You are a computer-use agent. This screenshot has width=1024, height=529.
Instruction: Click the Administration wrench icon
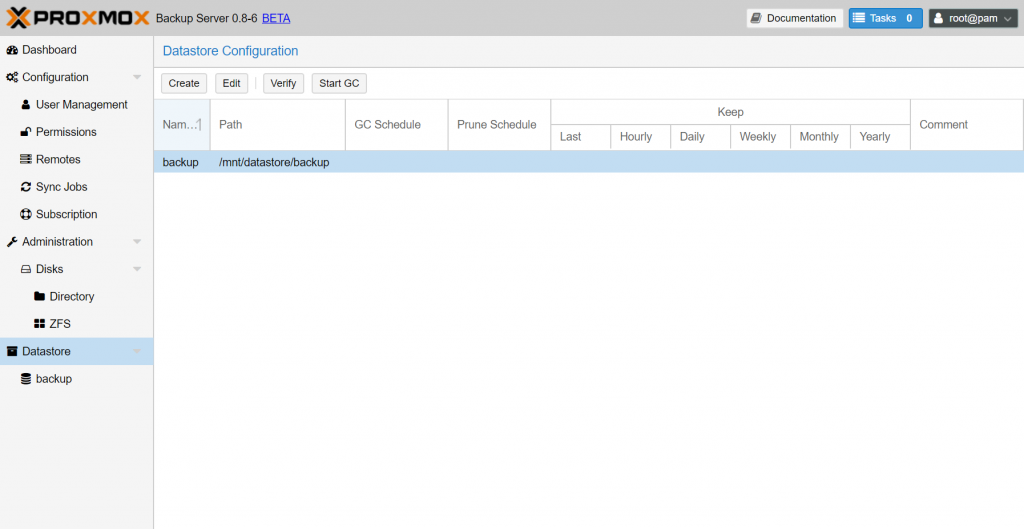[12, 242]
